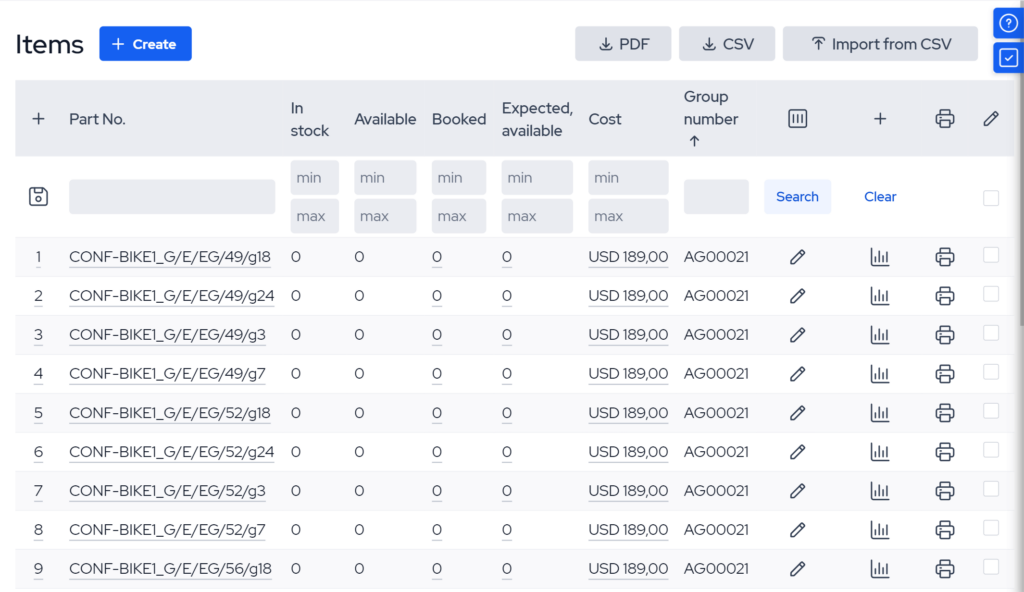Create a new item
Viewport: 1024px width, 592px height.
pos(145,43)
